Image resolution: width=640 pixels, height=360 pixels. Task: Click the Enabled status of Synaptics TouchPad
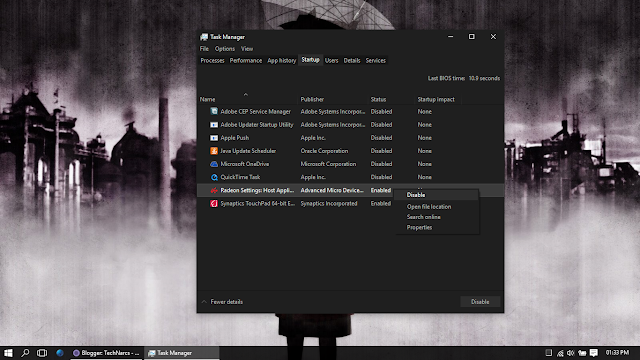click(381, 203)
